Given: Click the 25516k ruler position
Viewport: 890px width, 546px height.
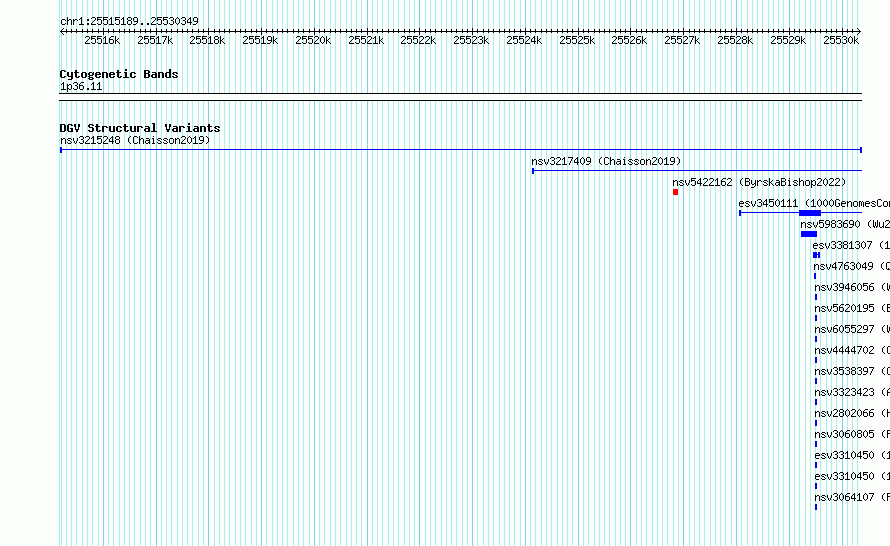Looking at the screenshot, I should click(102, 40).
